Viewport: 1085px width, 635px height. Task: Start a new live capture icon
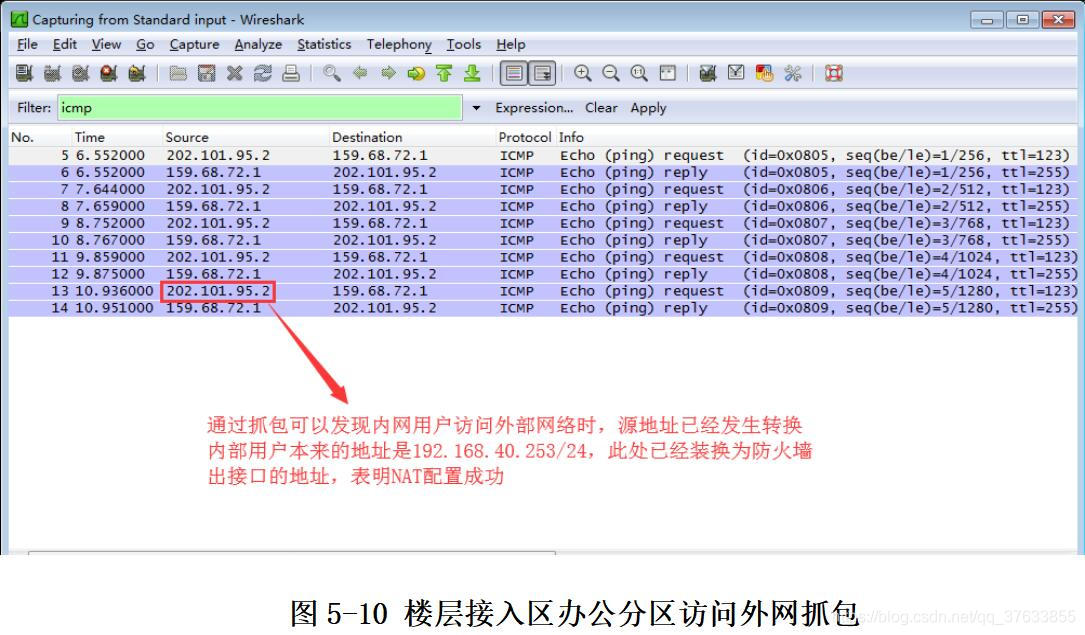tap(80, 73)
